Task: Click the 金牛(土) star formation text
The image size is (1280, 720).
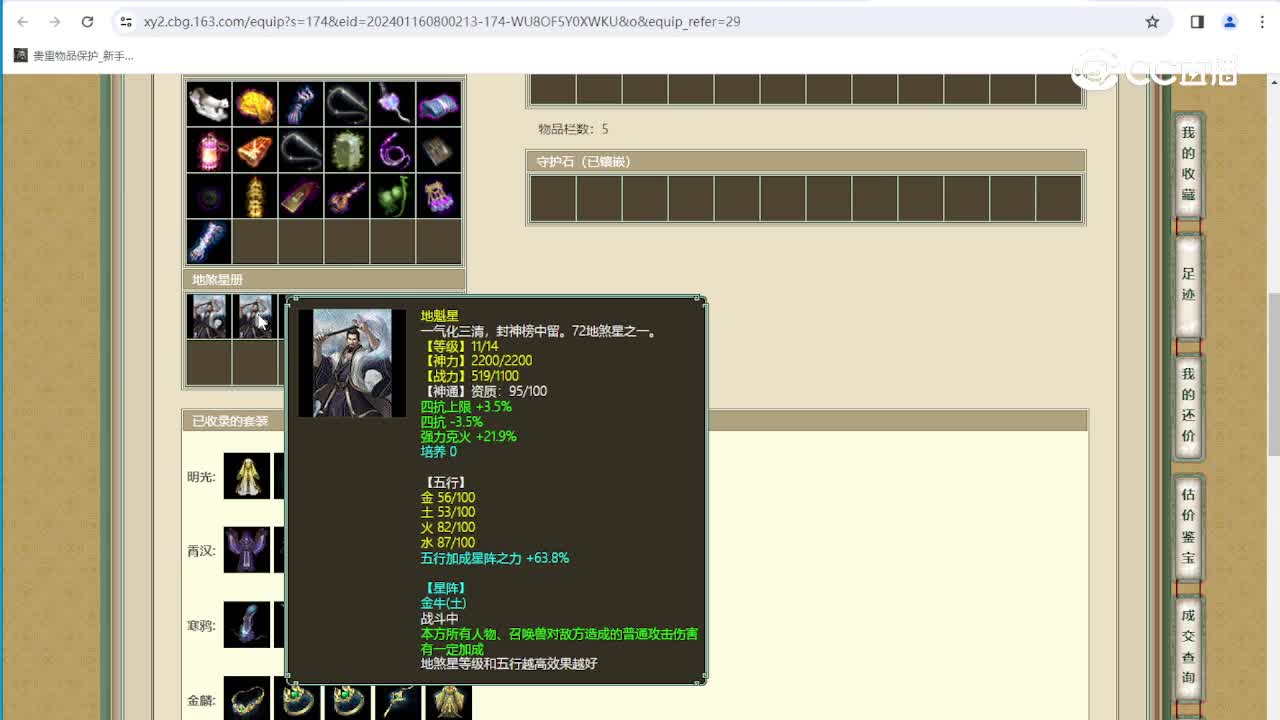Action: coord(444,603)
